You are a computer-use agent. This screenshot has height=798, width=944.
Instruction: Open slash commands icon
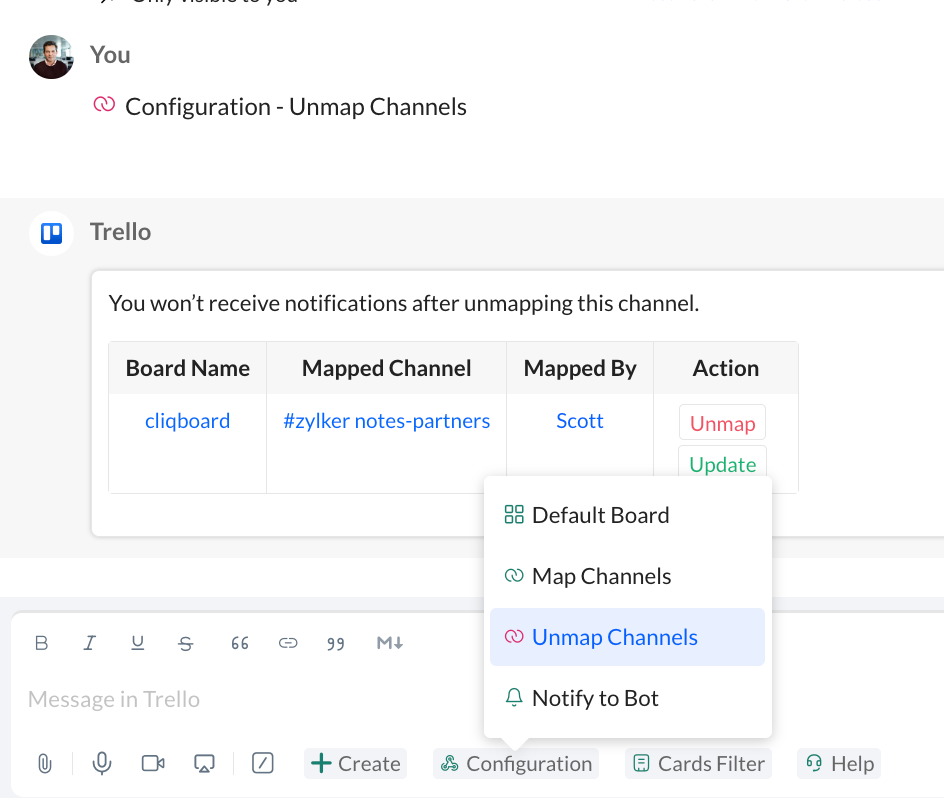click(262, 763)
